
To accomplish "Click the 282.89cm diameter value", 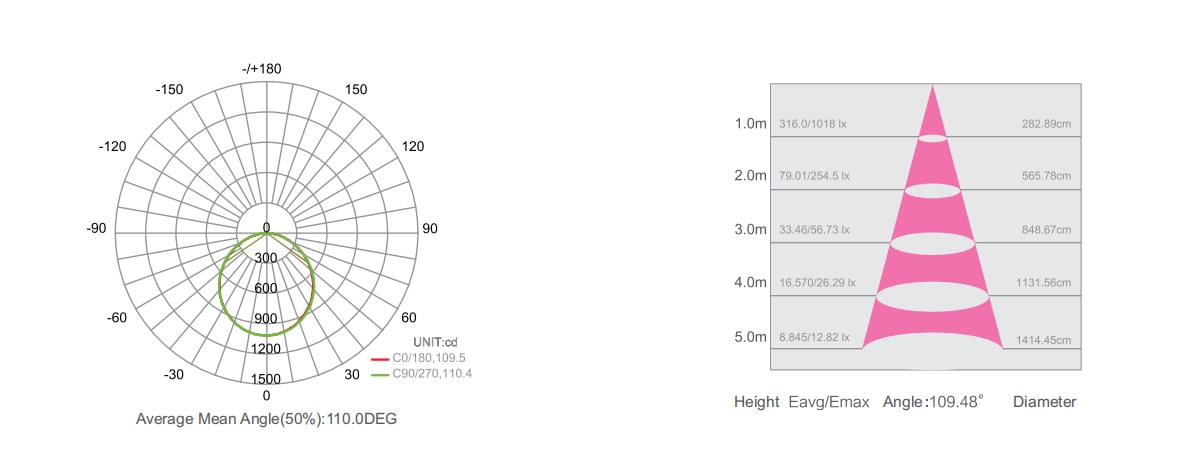I will (1046, 124).
